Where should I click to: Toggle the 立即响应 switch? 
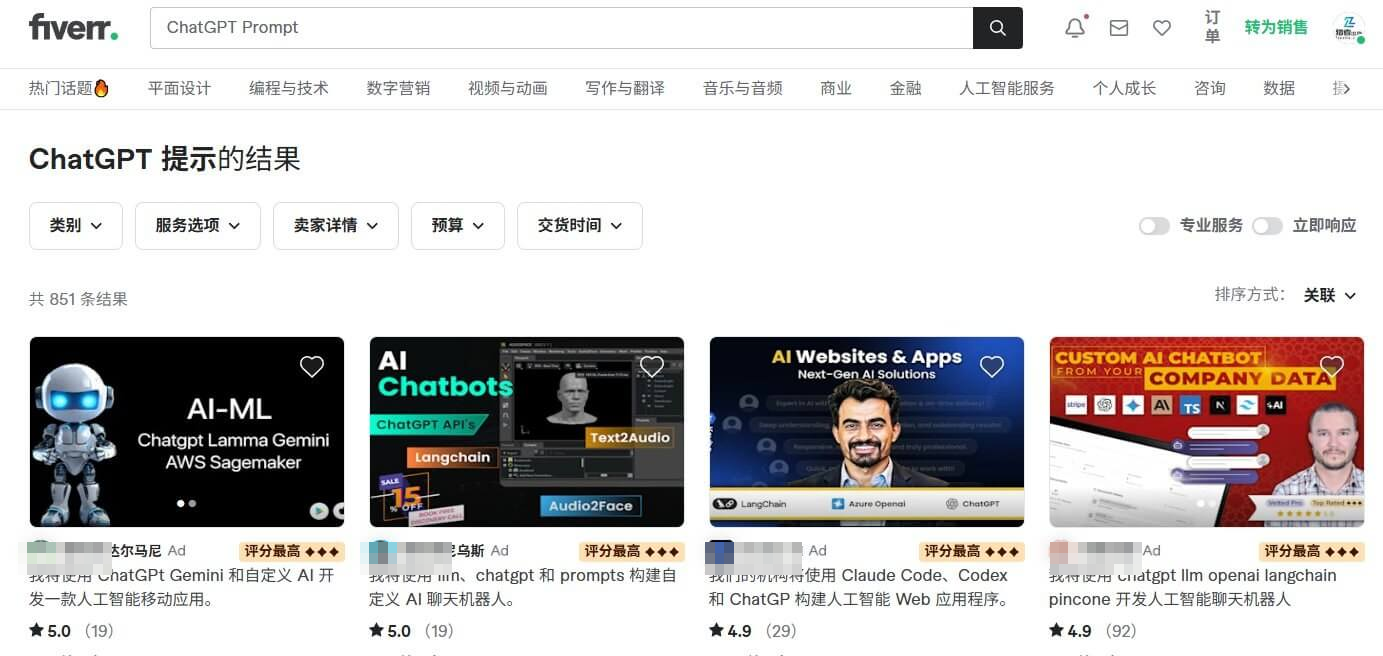[1267, 226]
